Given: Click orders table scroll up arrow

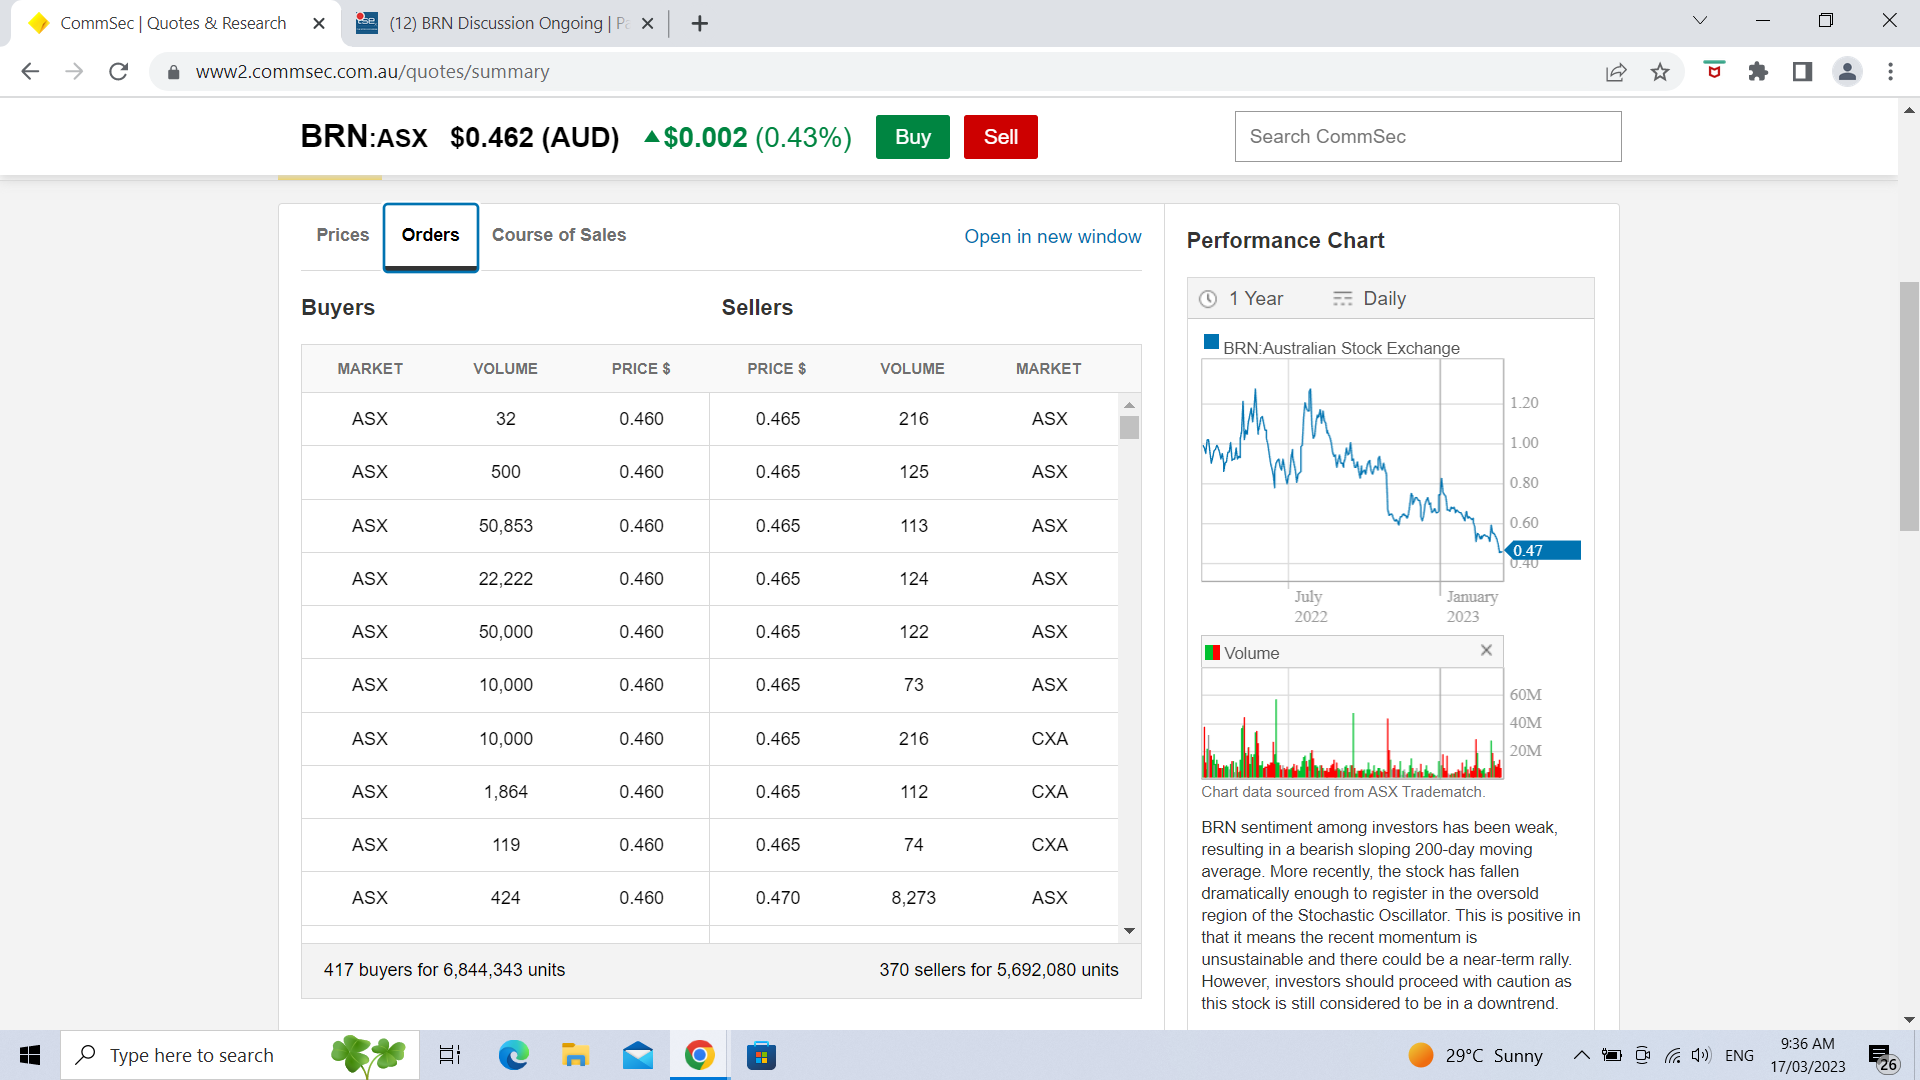Looking at the screenshot, I should tap(1129, 405).
